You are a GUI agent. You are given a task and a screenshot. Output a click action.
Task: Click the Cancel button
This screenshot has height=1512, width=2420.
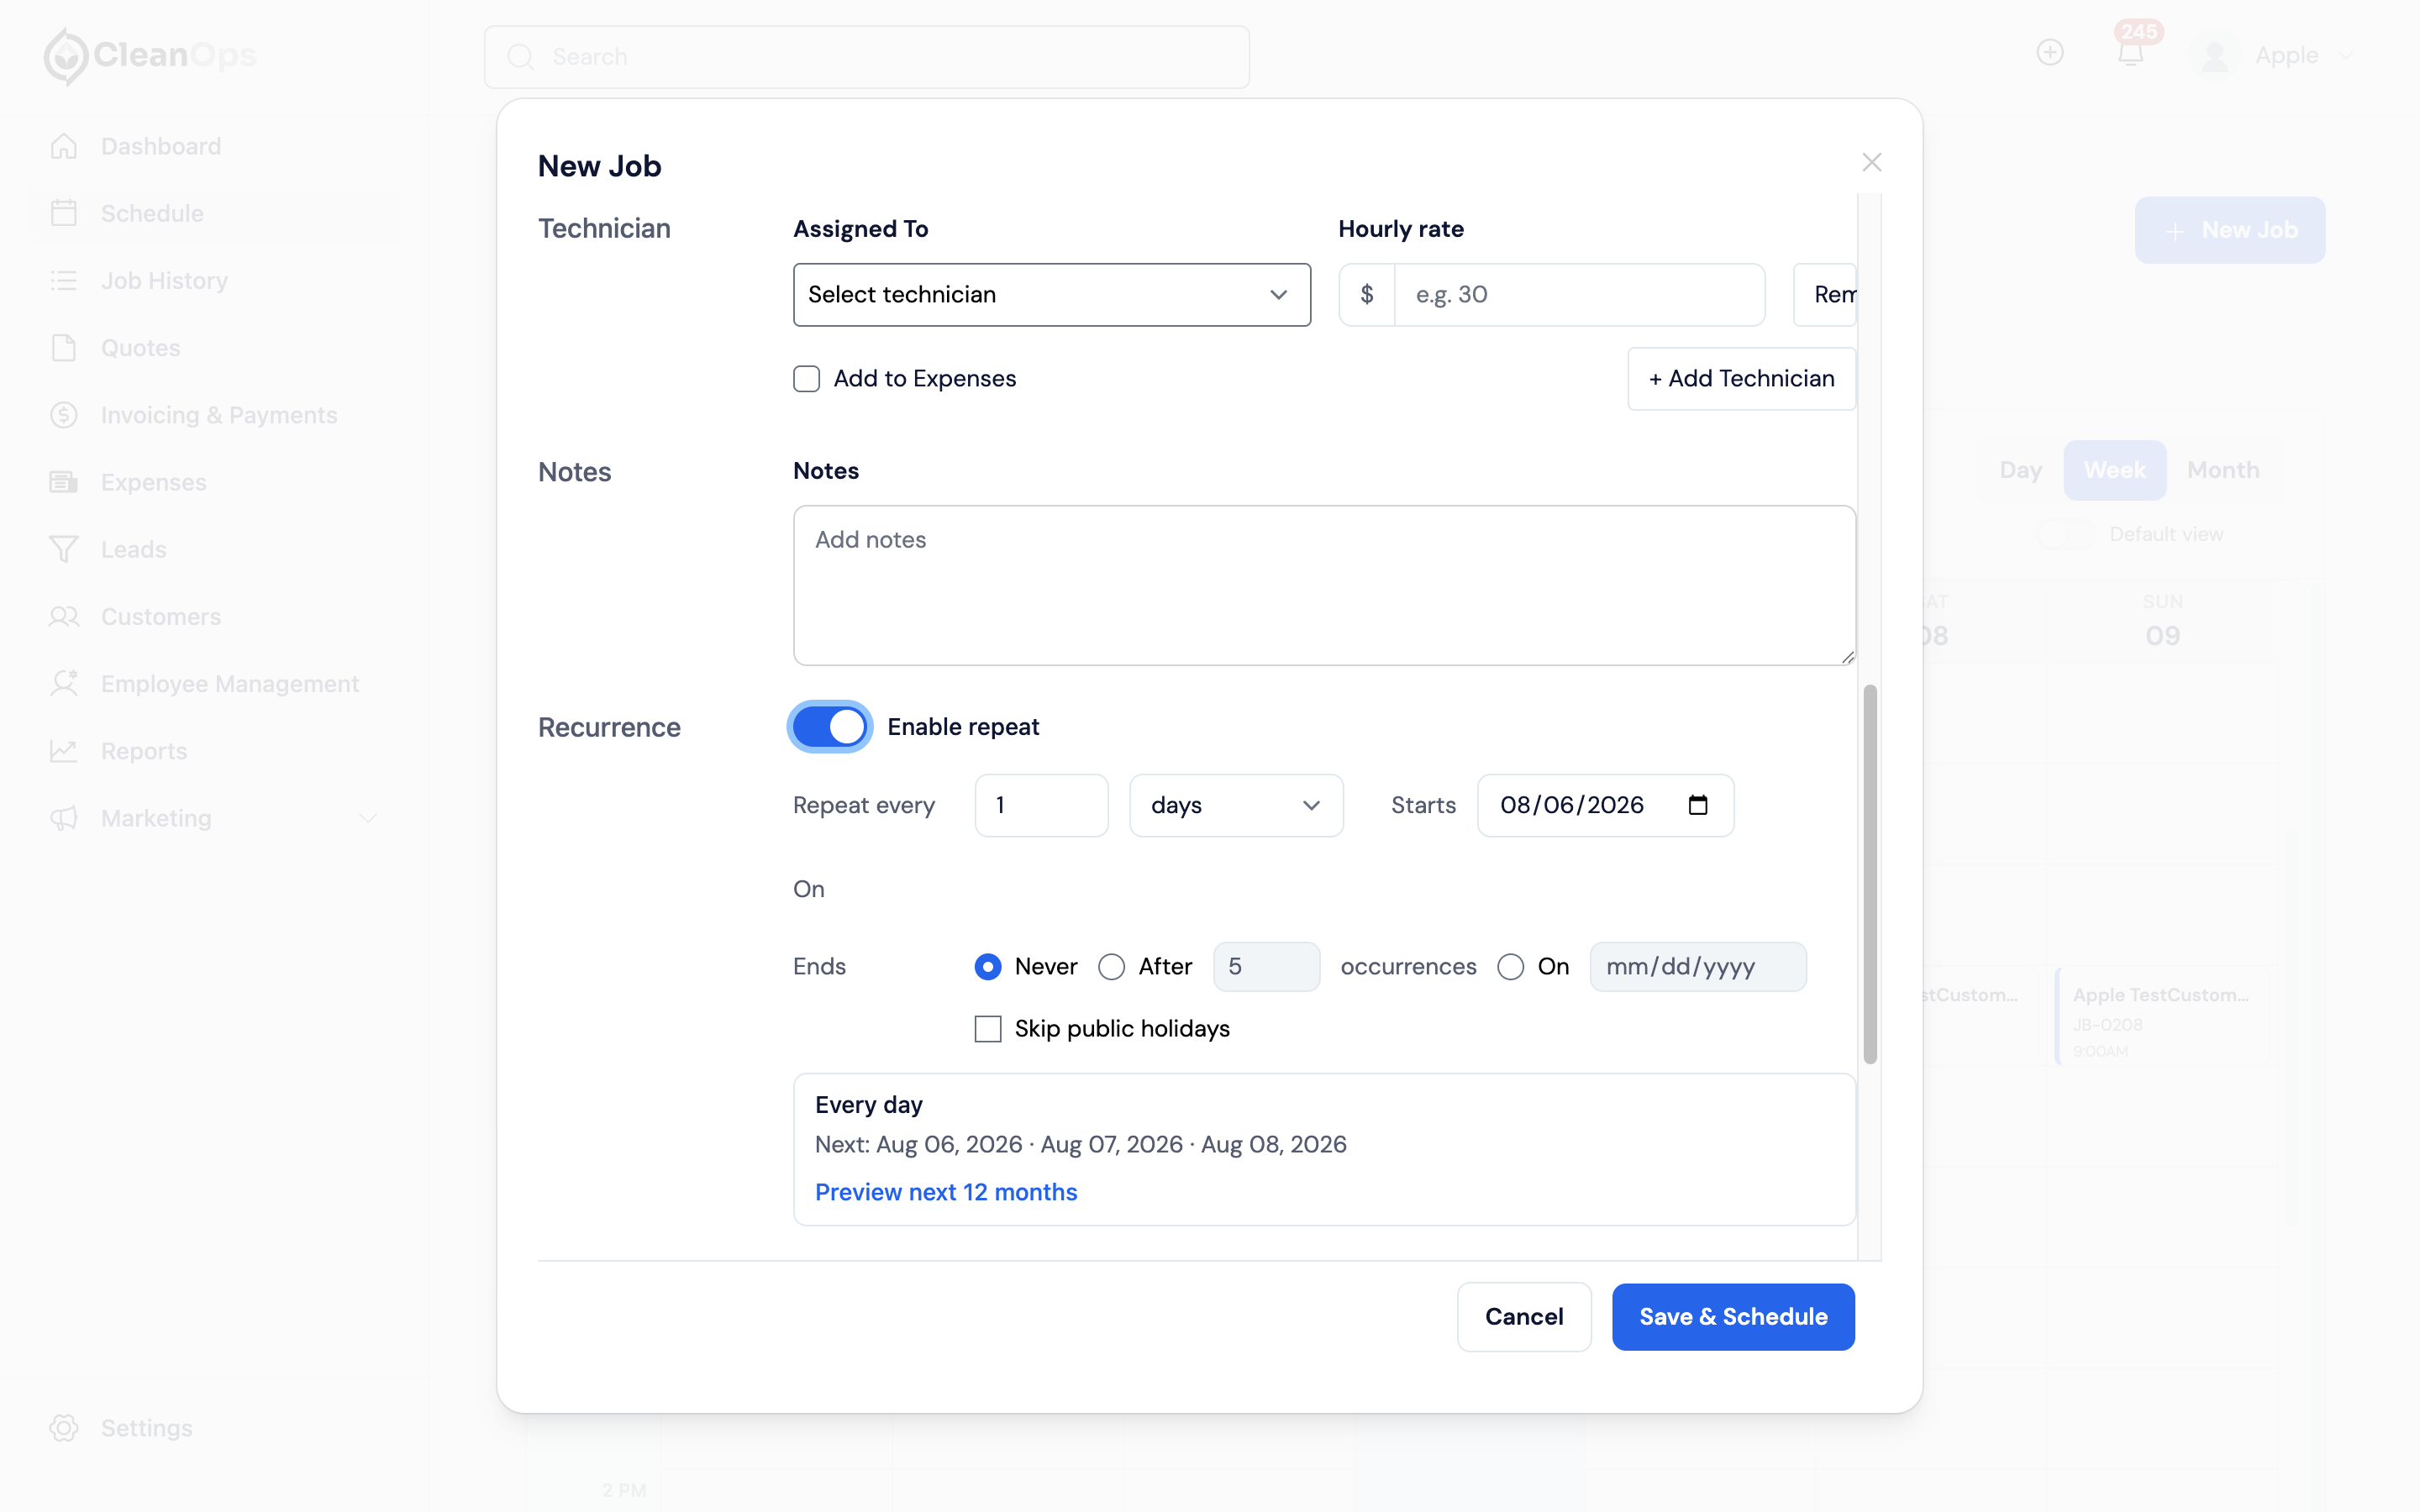click(1523, 1317)
